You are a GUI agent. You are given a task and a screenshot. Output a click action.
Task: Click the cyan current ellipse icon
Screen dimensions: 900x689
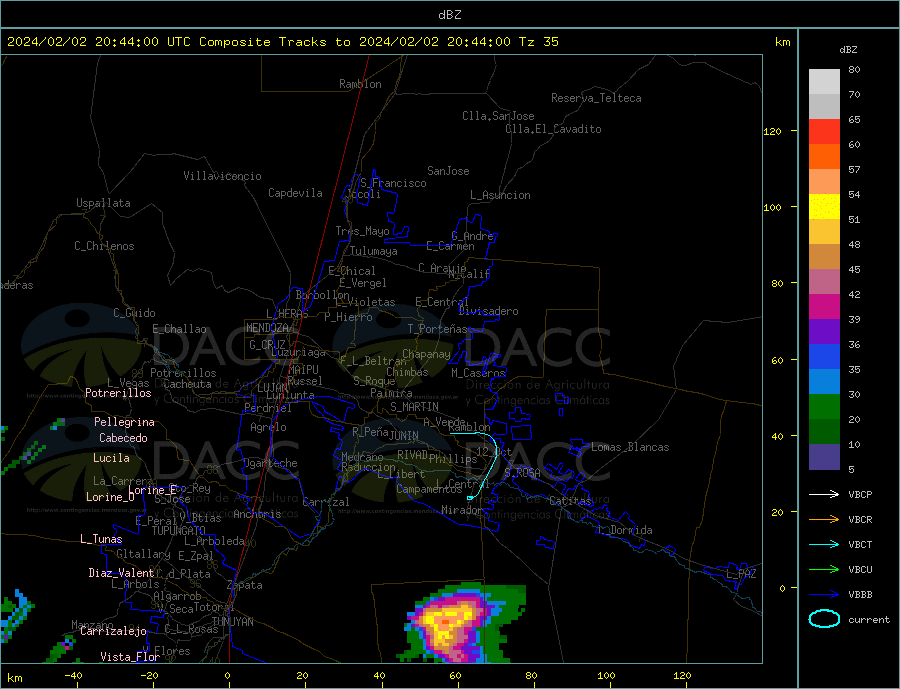point(824,619)
